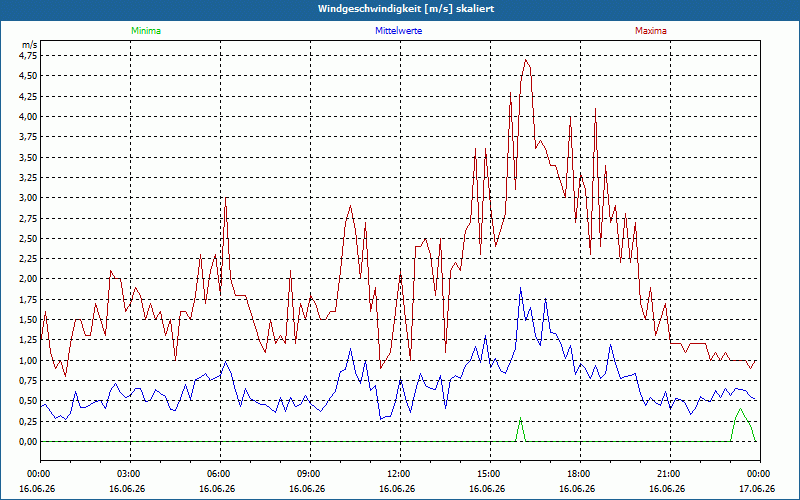This screenshot has height=500, width=800.
Task: Click the 09:00 time axis label
Action: coord(310,474)
